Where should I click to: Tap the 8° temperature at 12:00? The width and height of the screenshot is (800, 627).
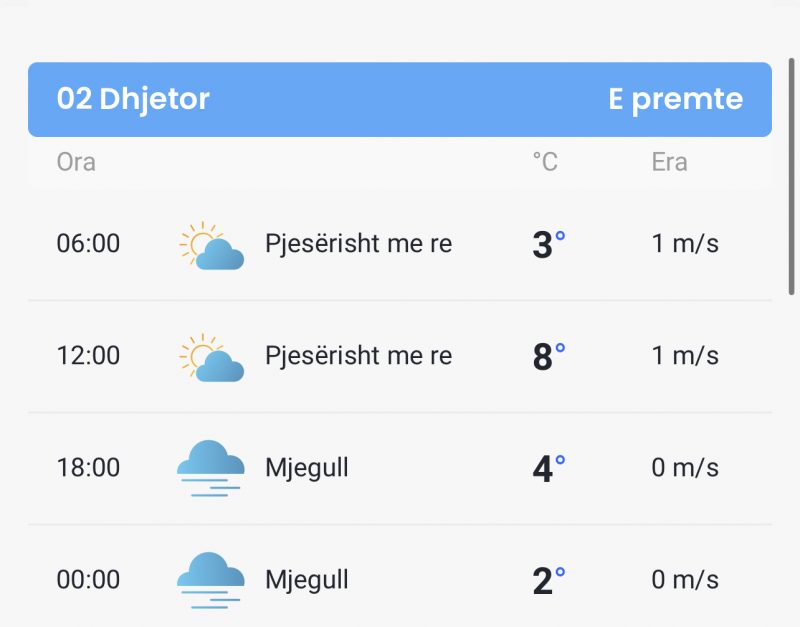point(548,357)
